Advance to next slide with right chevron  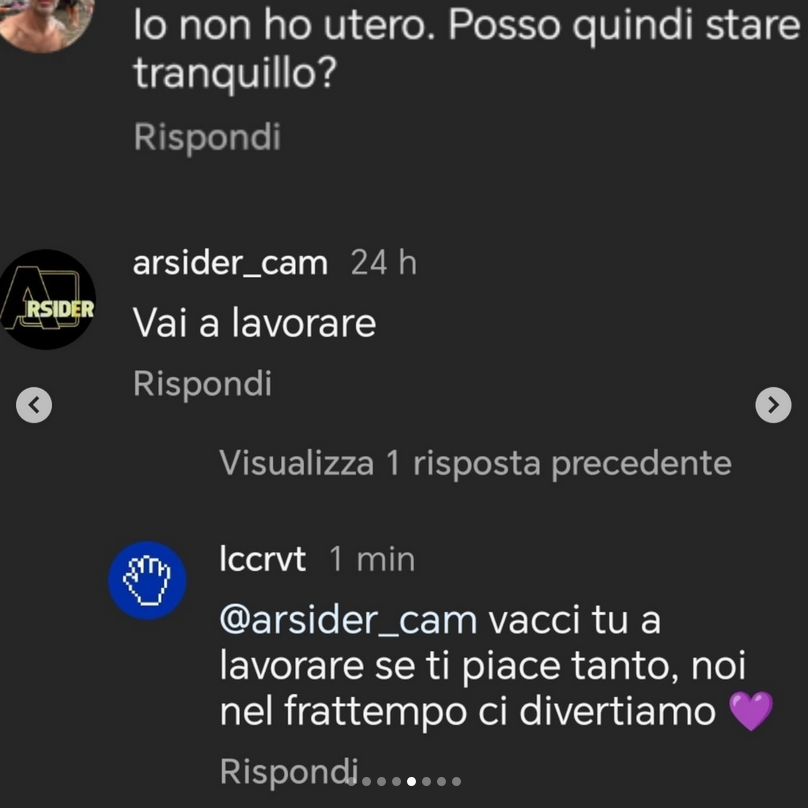click(x=773, y=405)
